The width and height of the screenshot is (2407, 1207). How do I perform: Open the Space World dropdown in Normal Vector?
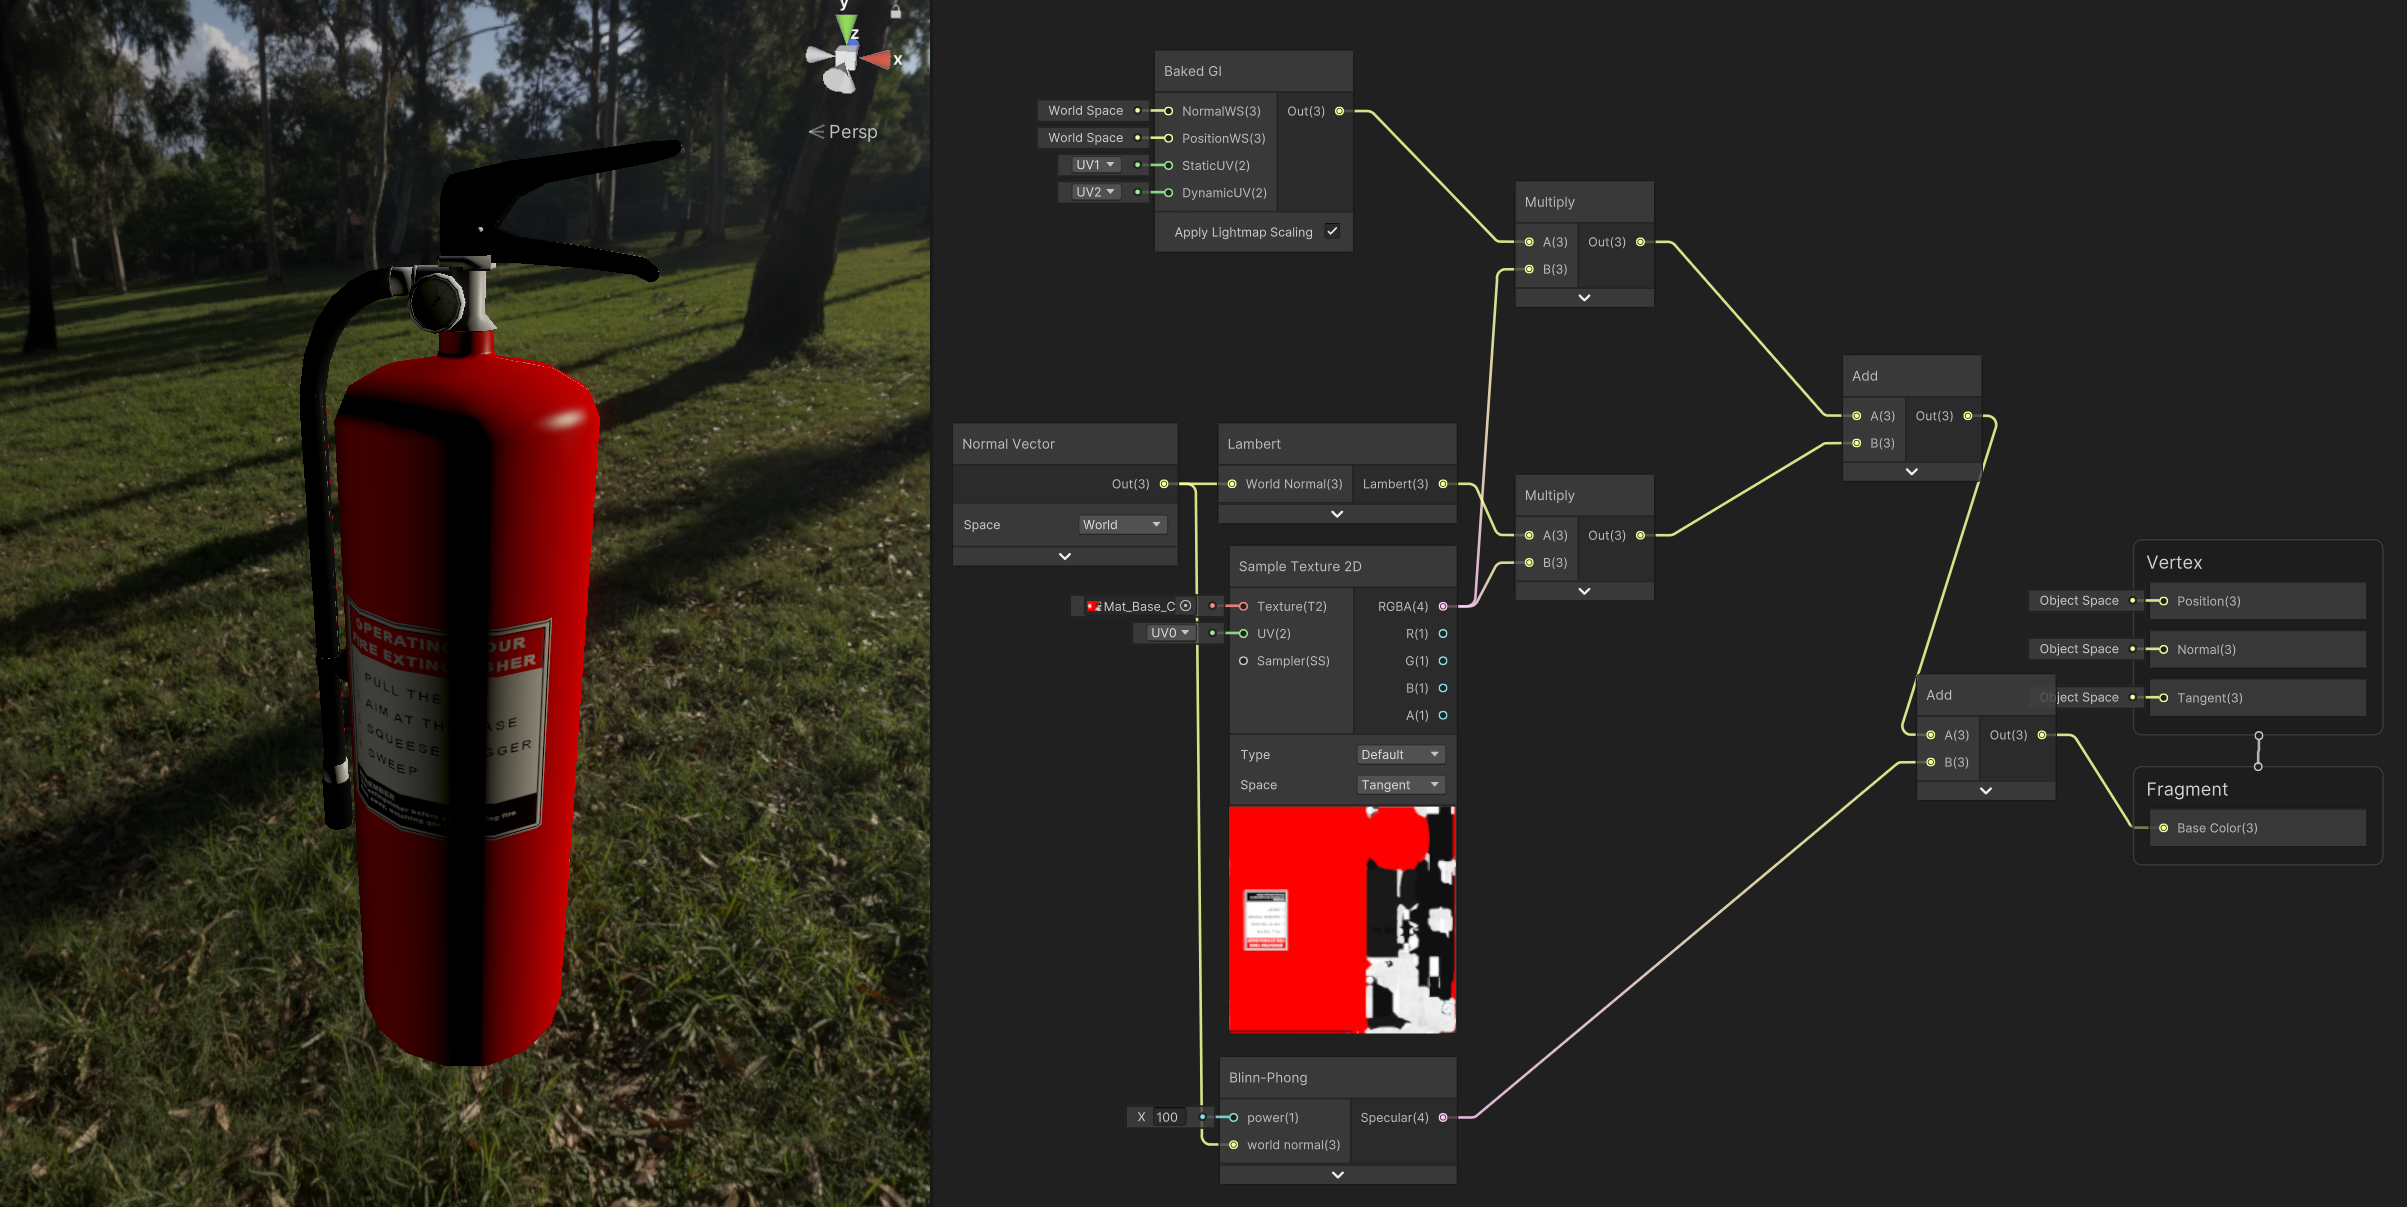pos(1121,525)
